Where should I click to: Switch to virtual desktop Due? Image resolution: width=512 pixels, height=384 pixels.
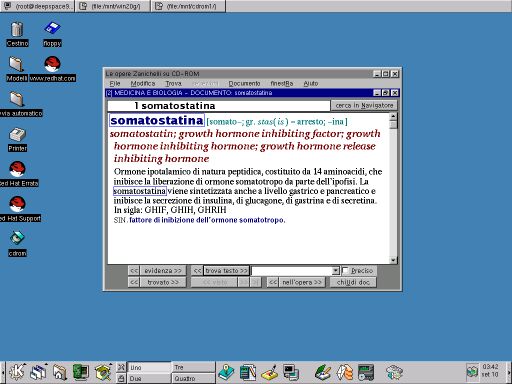(x=149, y=378)
